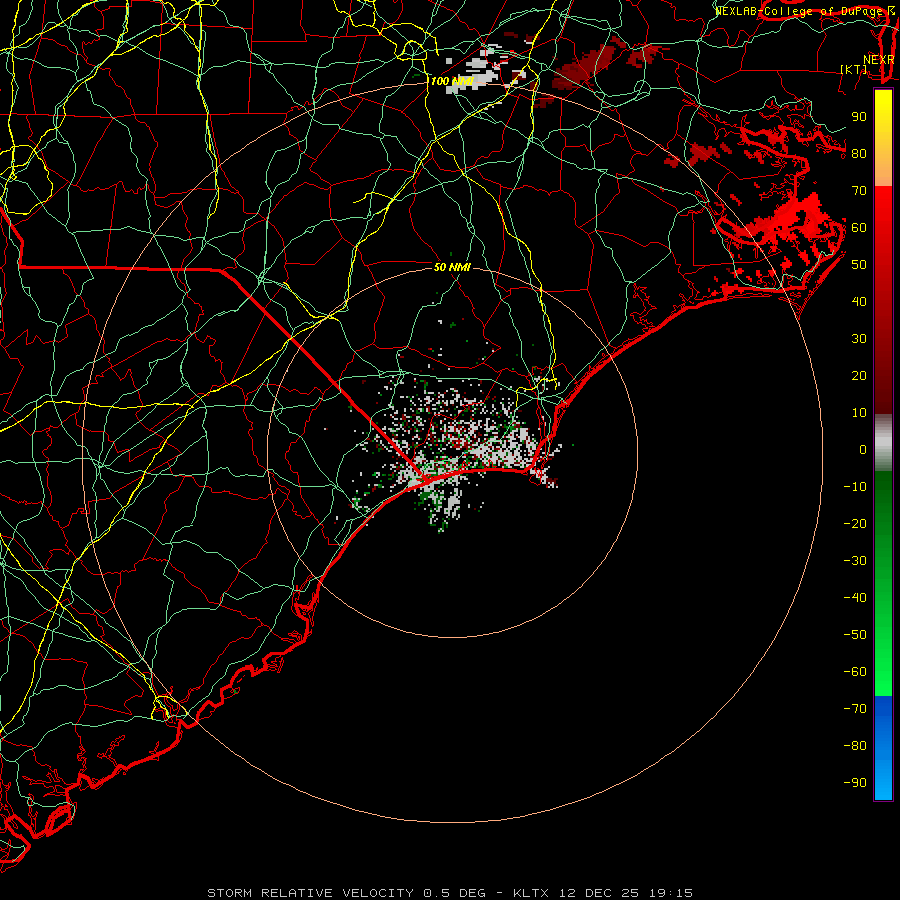
Task: Click the -20 value on velocity scale
Action: tap(855, 523)
